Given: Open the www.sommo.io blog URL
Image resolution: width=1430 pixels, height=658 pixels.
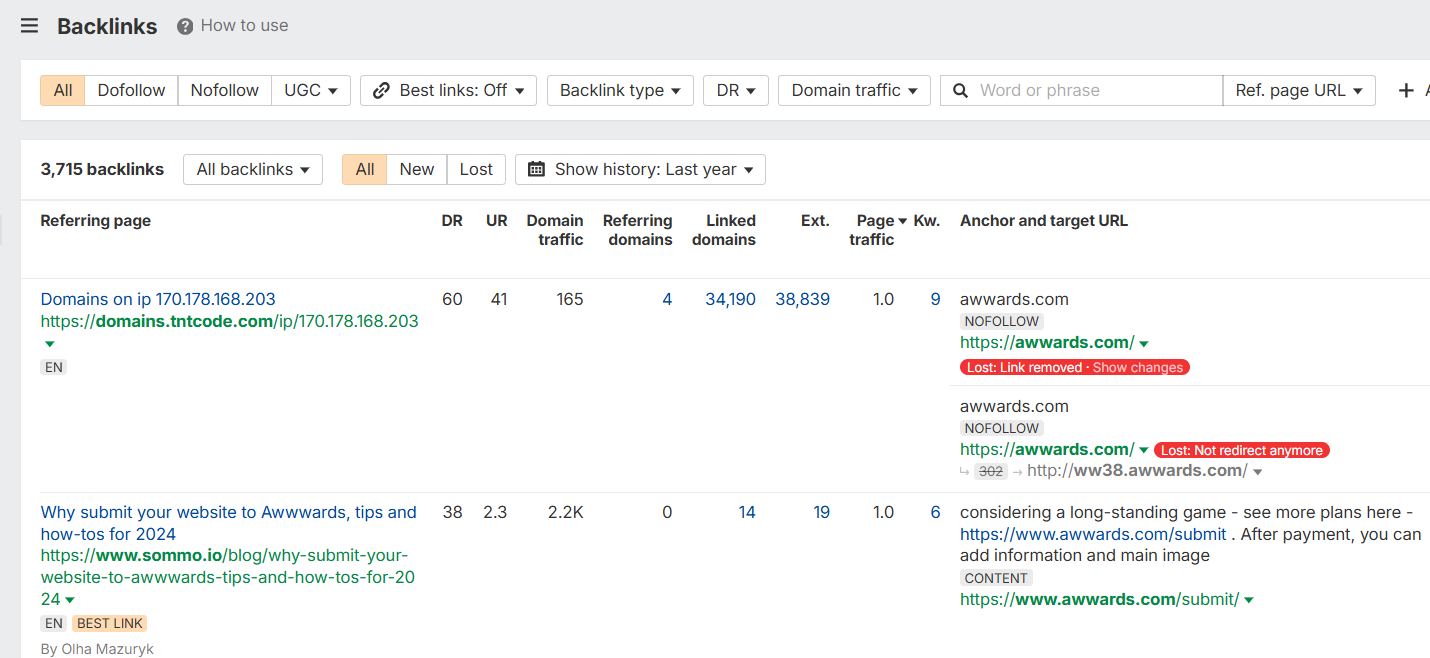Looking at the screenshot, I should (227, 577).
